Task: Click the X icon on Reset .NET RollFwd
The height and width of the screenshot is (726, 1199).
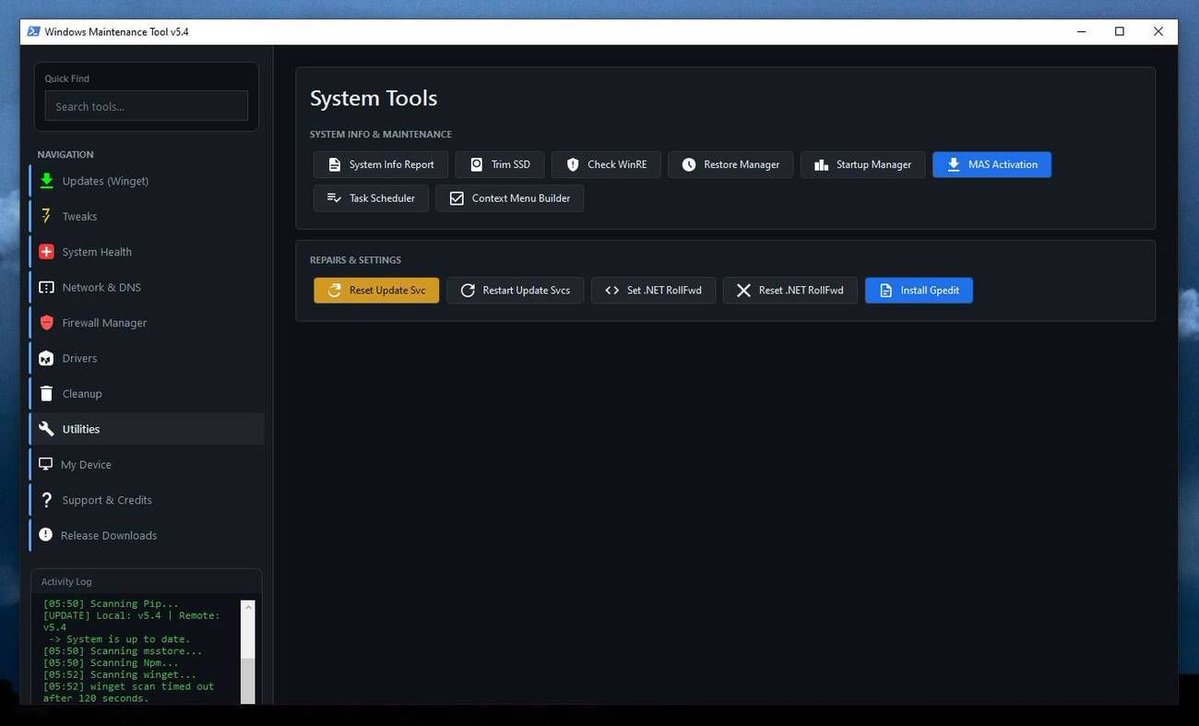Action: 743,290
